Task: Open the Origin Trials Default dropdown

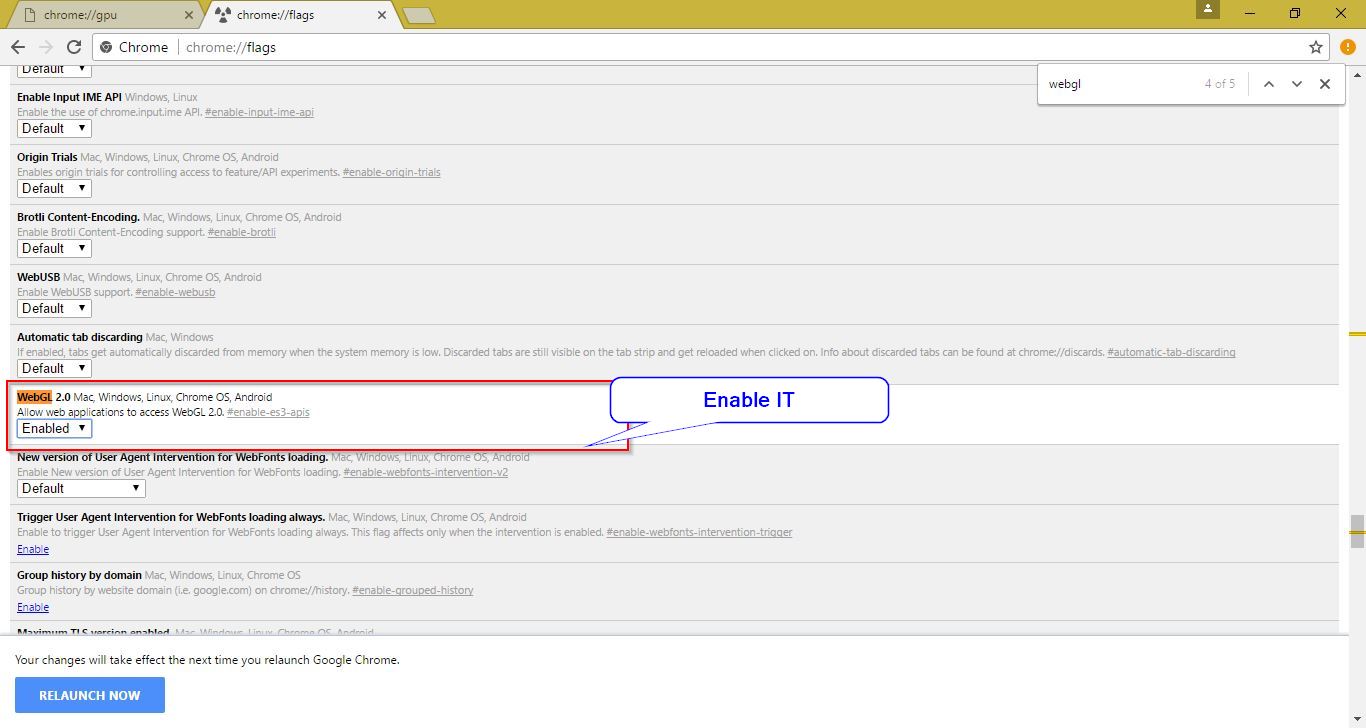Action: 54,188
